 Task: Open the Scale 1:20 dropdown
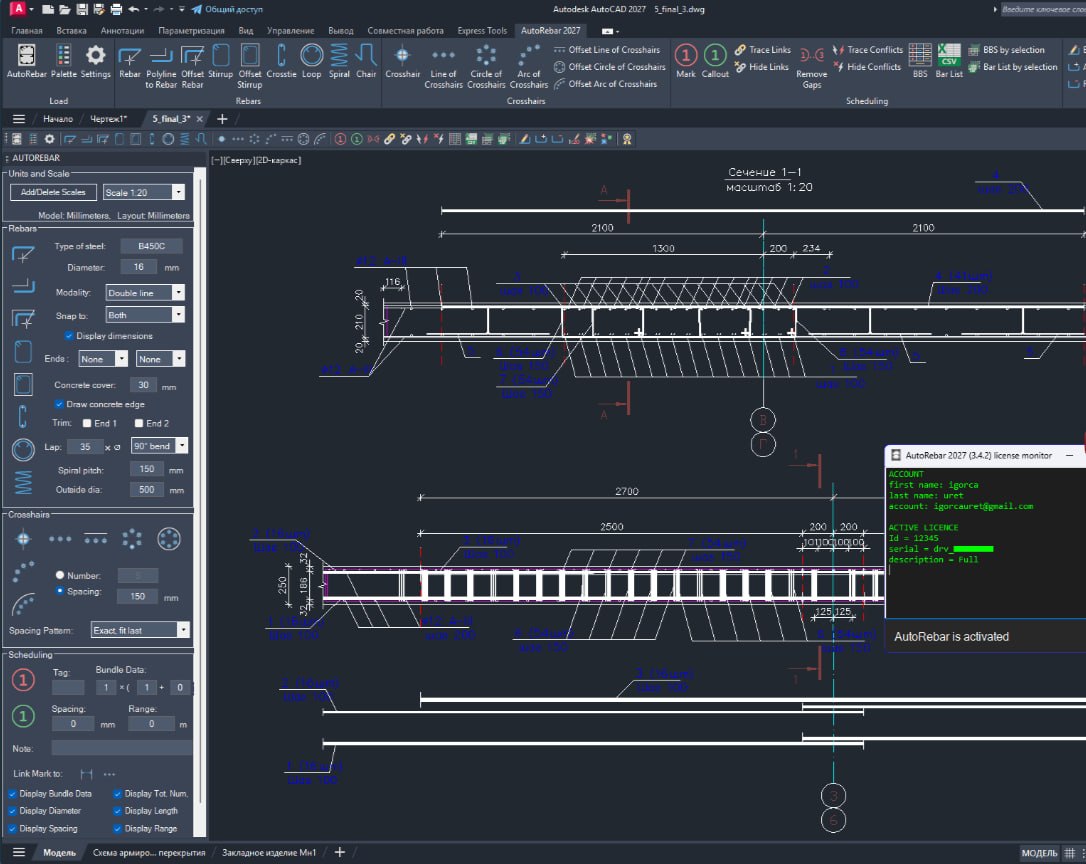coord(144,192)
